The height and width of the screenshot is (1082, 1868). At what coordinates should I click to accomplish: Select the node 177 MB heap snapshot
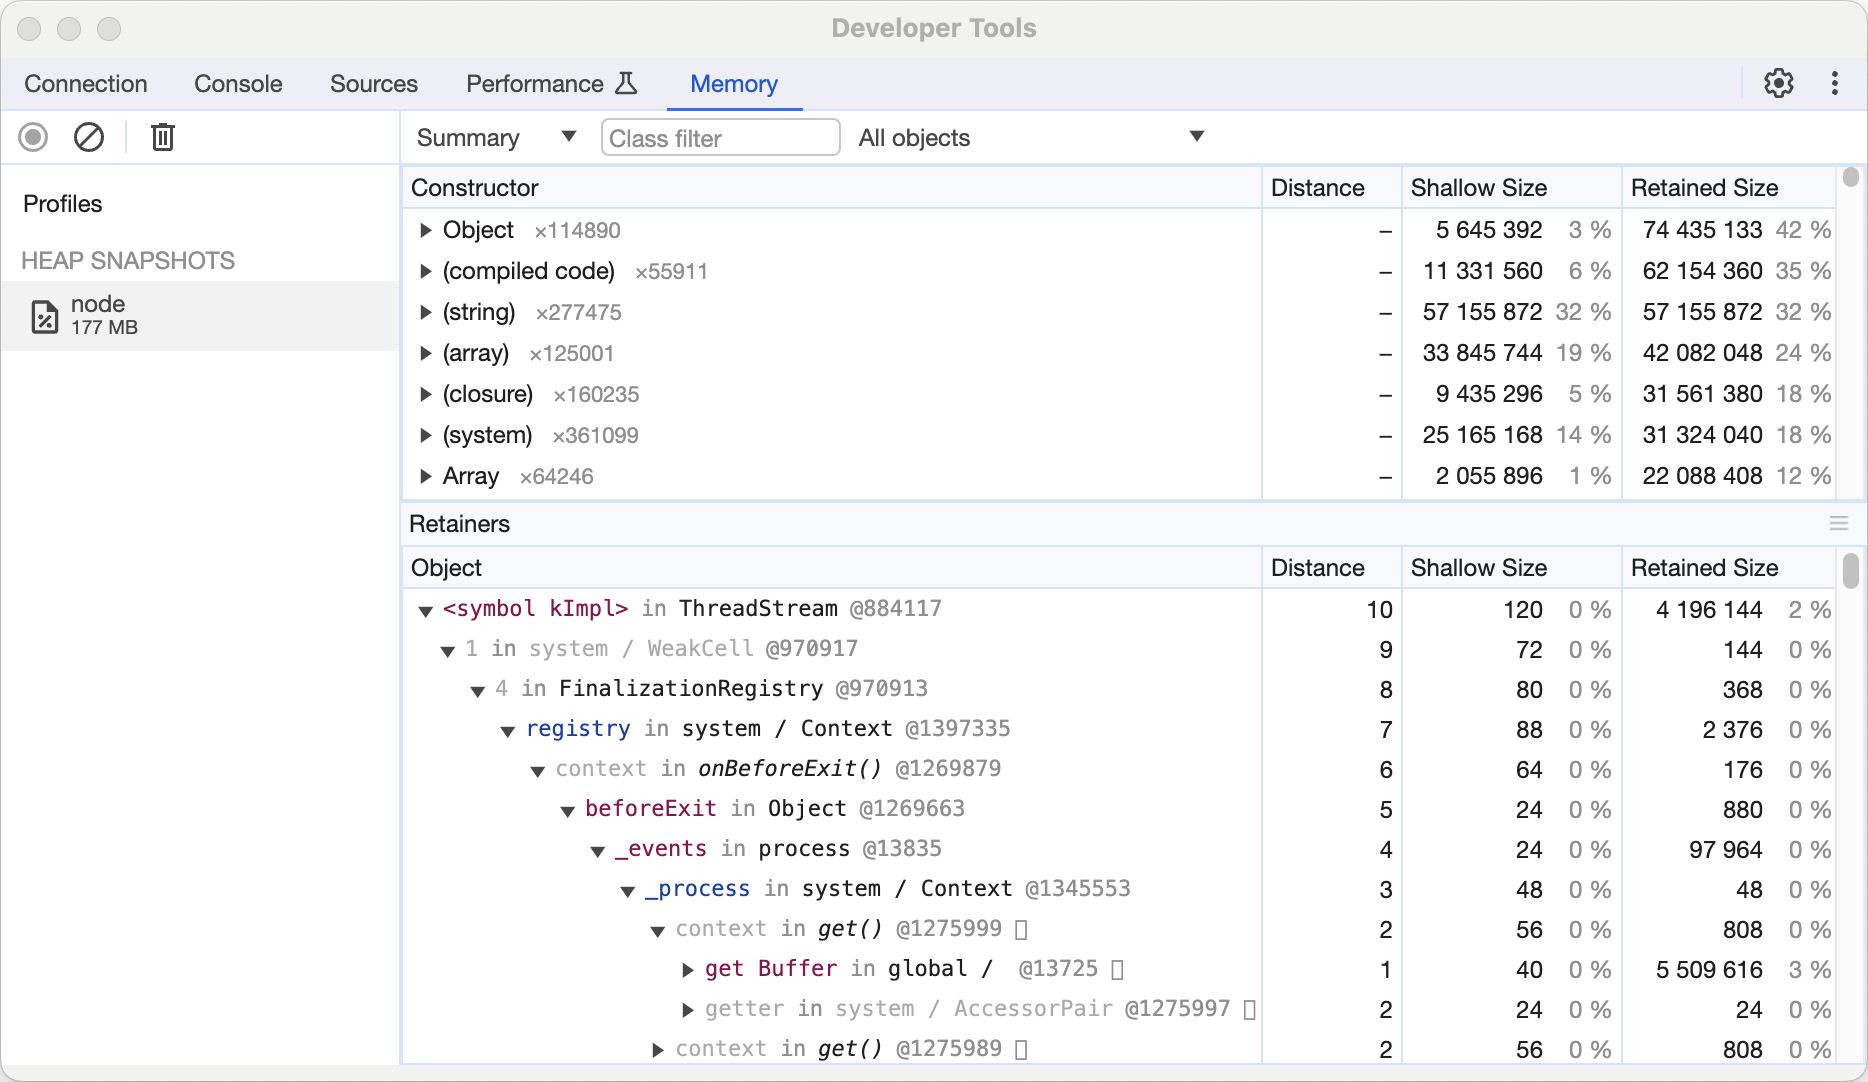pyautogui.click(x=200, y=316)
